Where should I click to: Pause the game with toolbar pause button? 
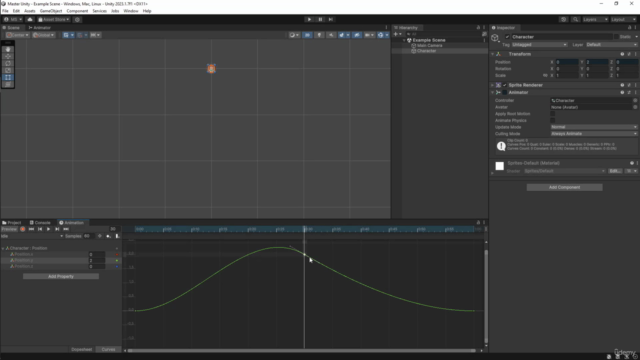(x=320, y=19)
